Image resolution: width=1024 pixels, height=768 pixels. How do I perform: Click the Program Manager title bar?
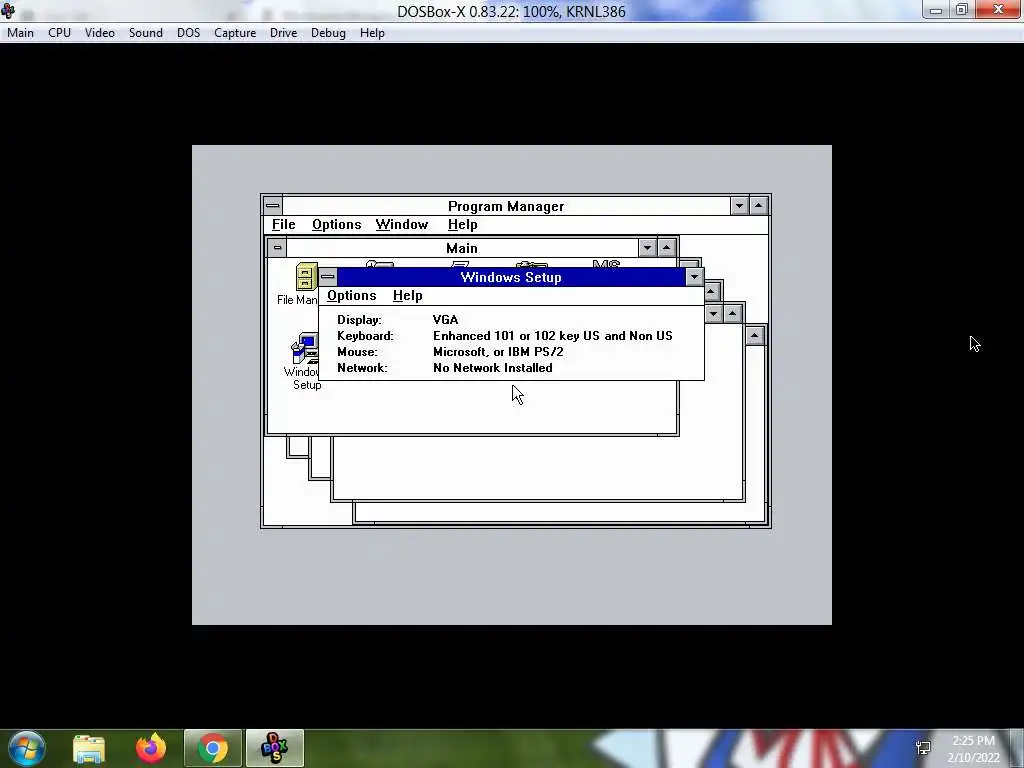[x=506, y=206]
